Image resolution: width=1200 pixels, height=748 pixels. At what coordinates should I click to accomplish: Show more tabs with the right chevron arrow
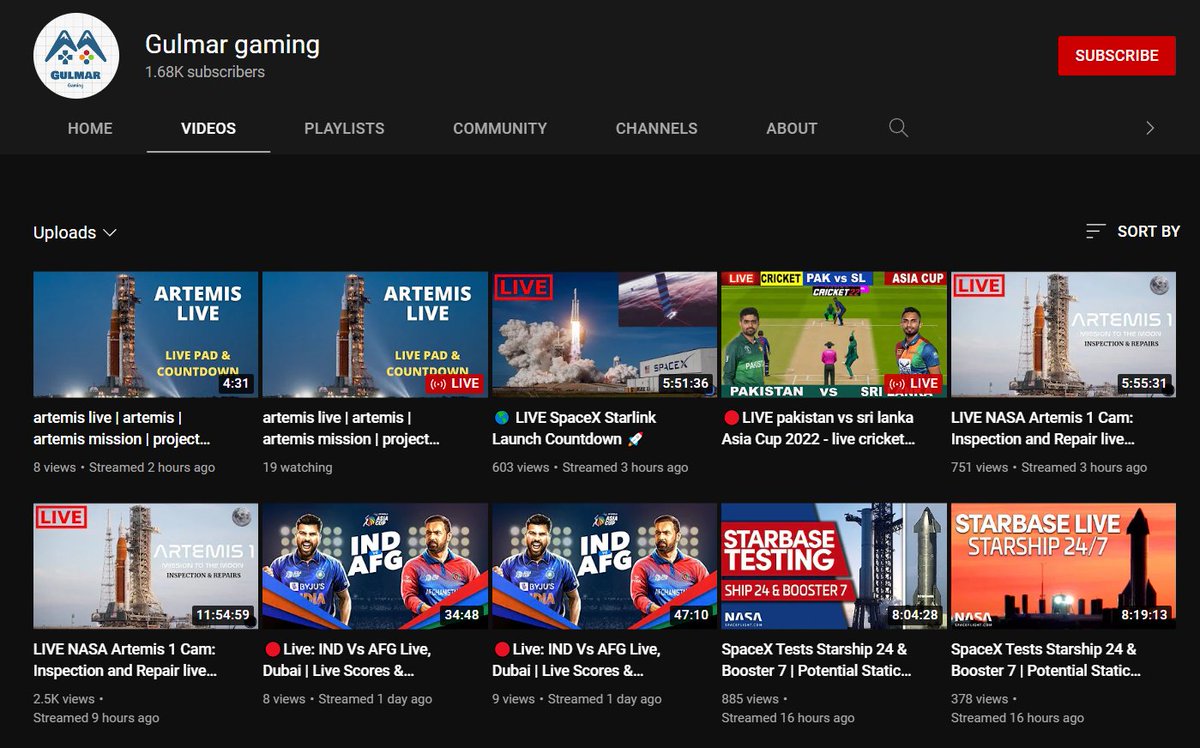1149,128
